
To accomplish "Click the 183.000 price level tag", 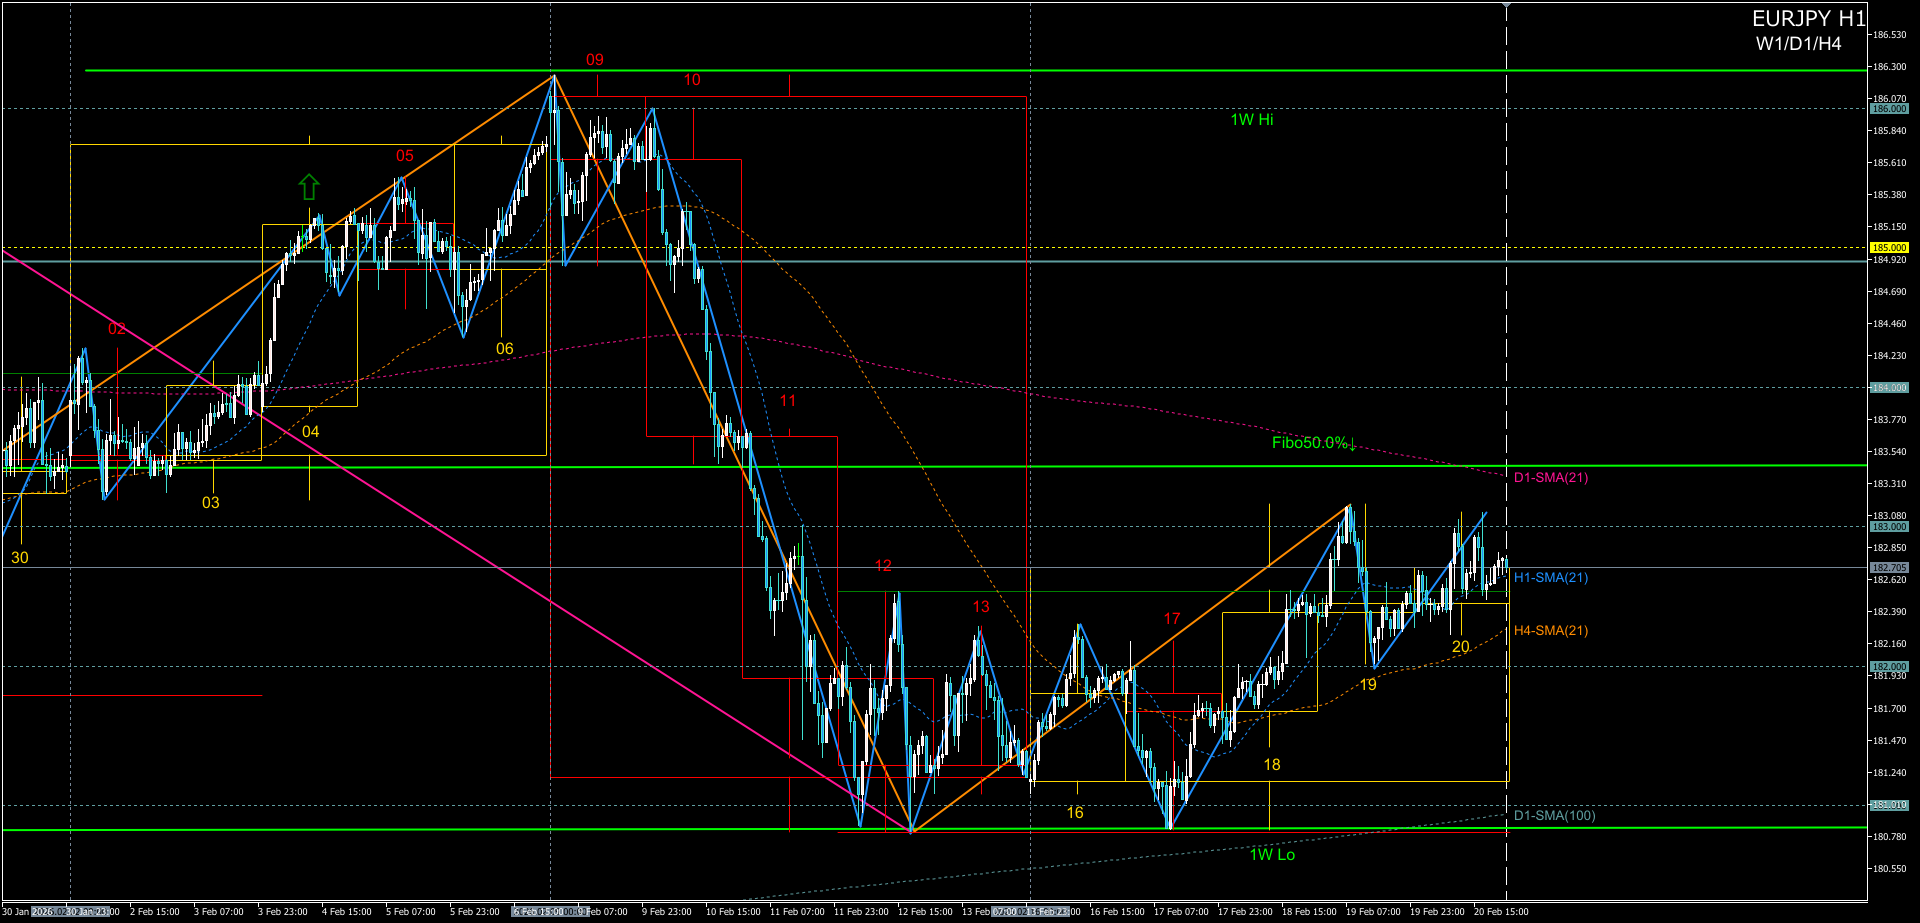I will tap(1889, 527).
